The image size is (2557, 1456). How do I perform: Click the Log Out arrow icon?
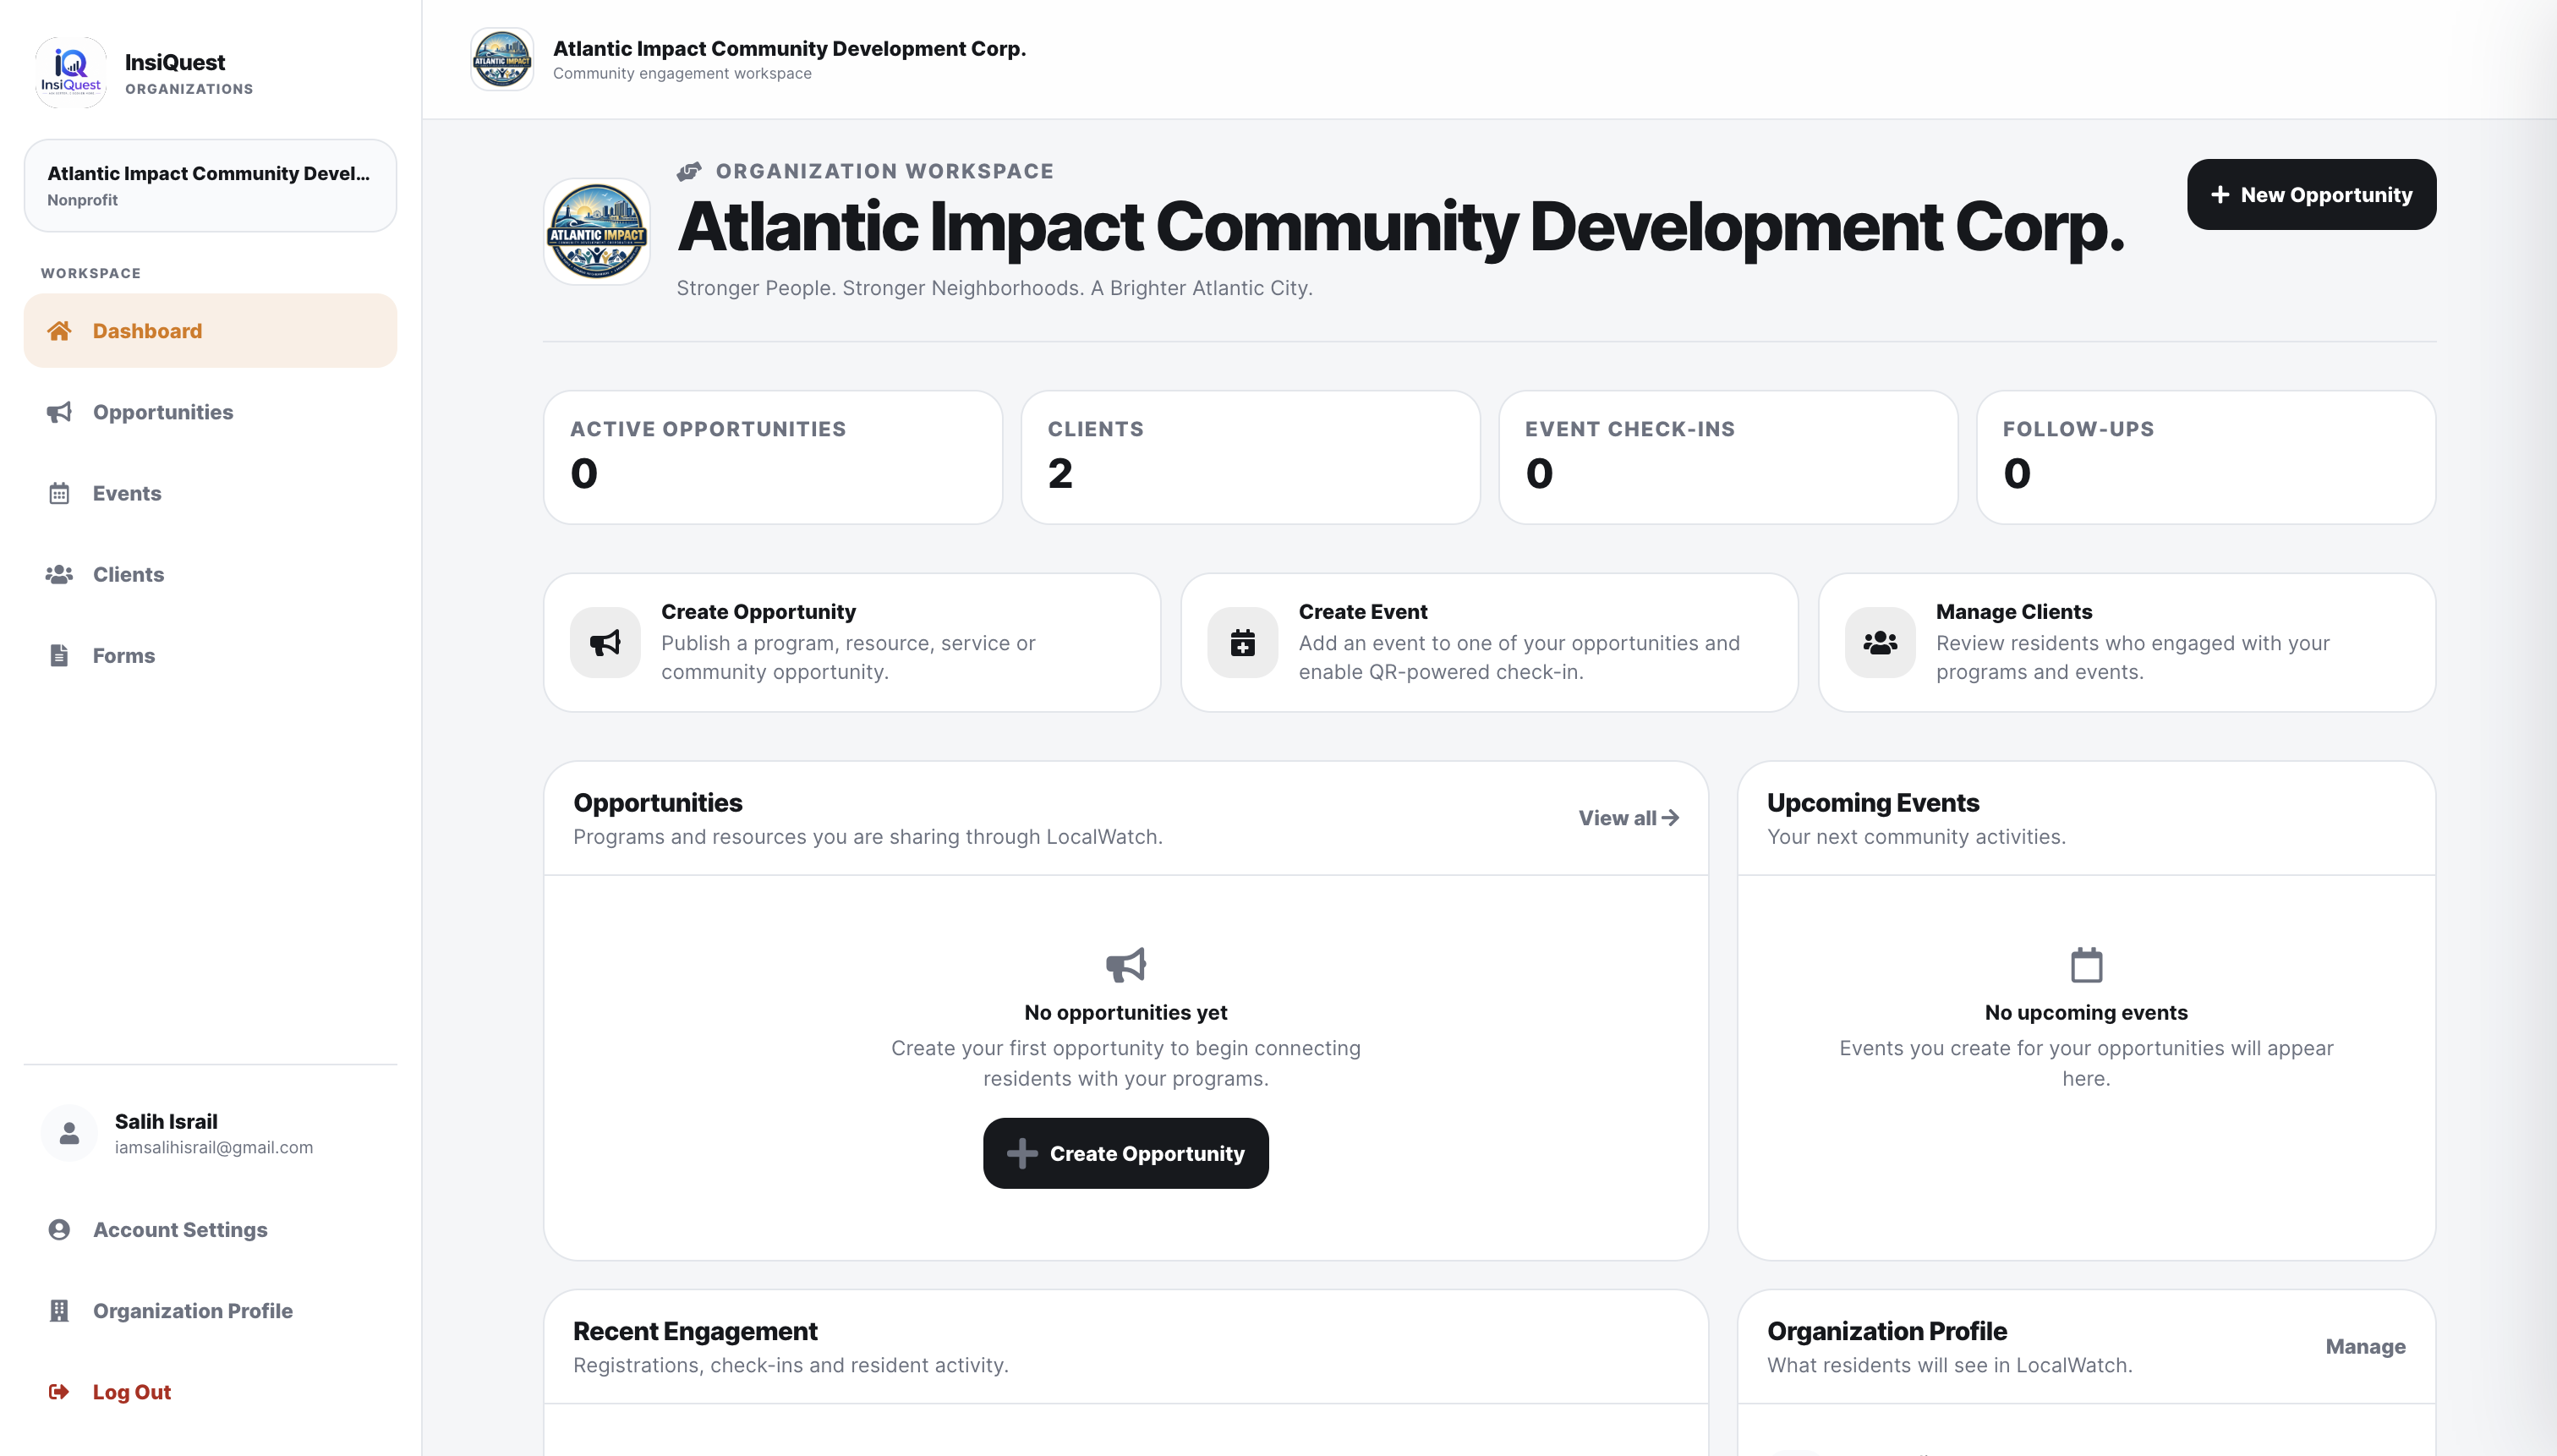[59, 1391]
